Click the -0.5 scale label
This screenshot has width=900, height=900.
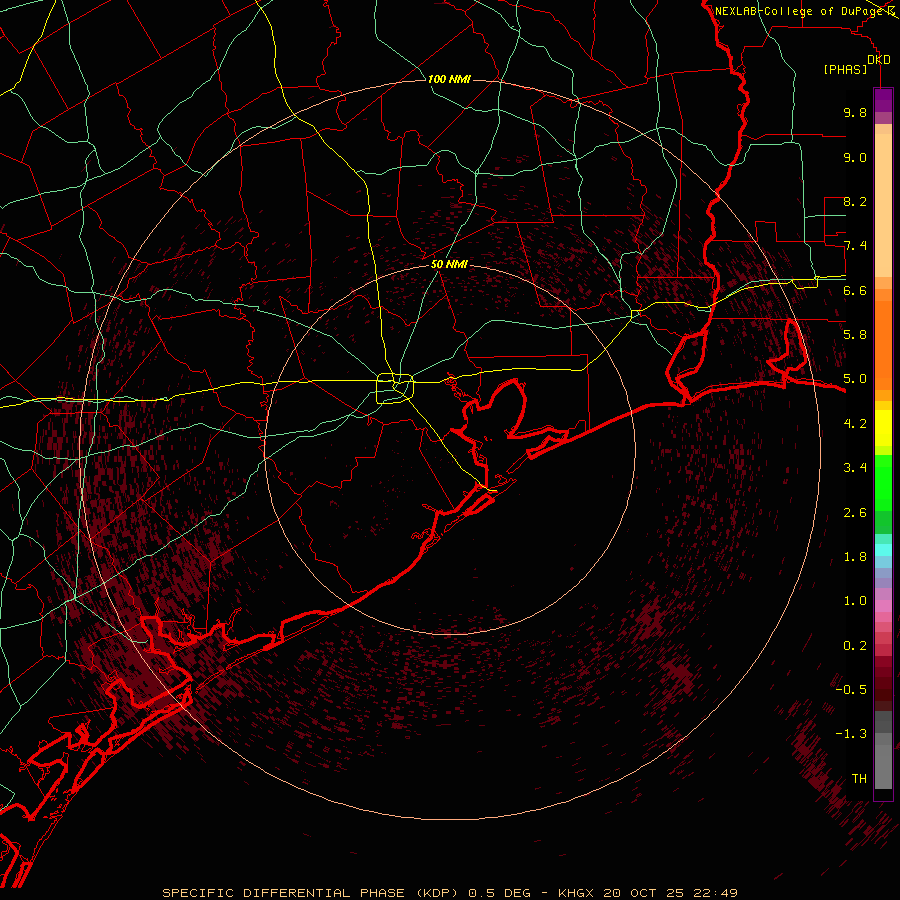(x=851, y=690)
